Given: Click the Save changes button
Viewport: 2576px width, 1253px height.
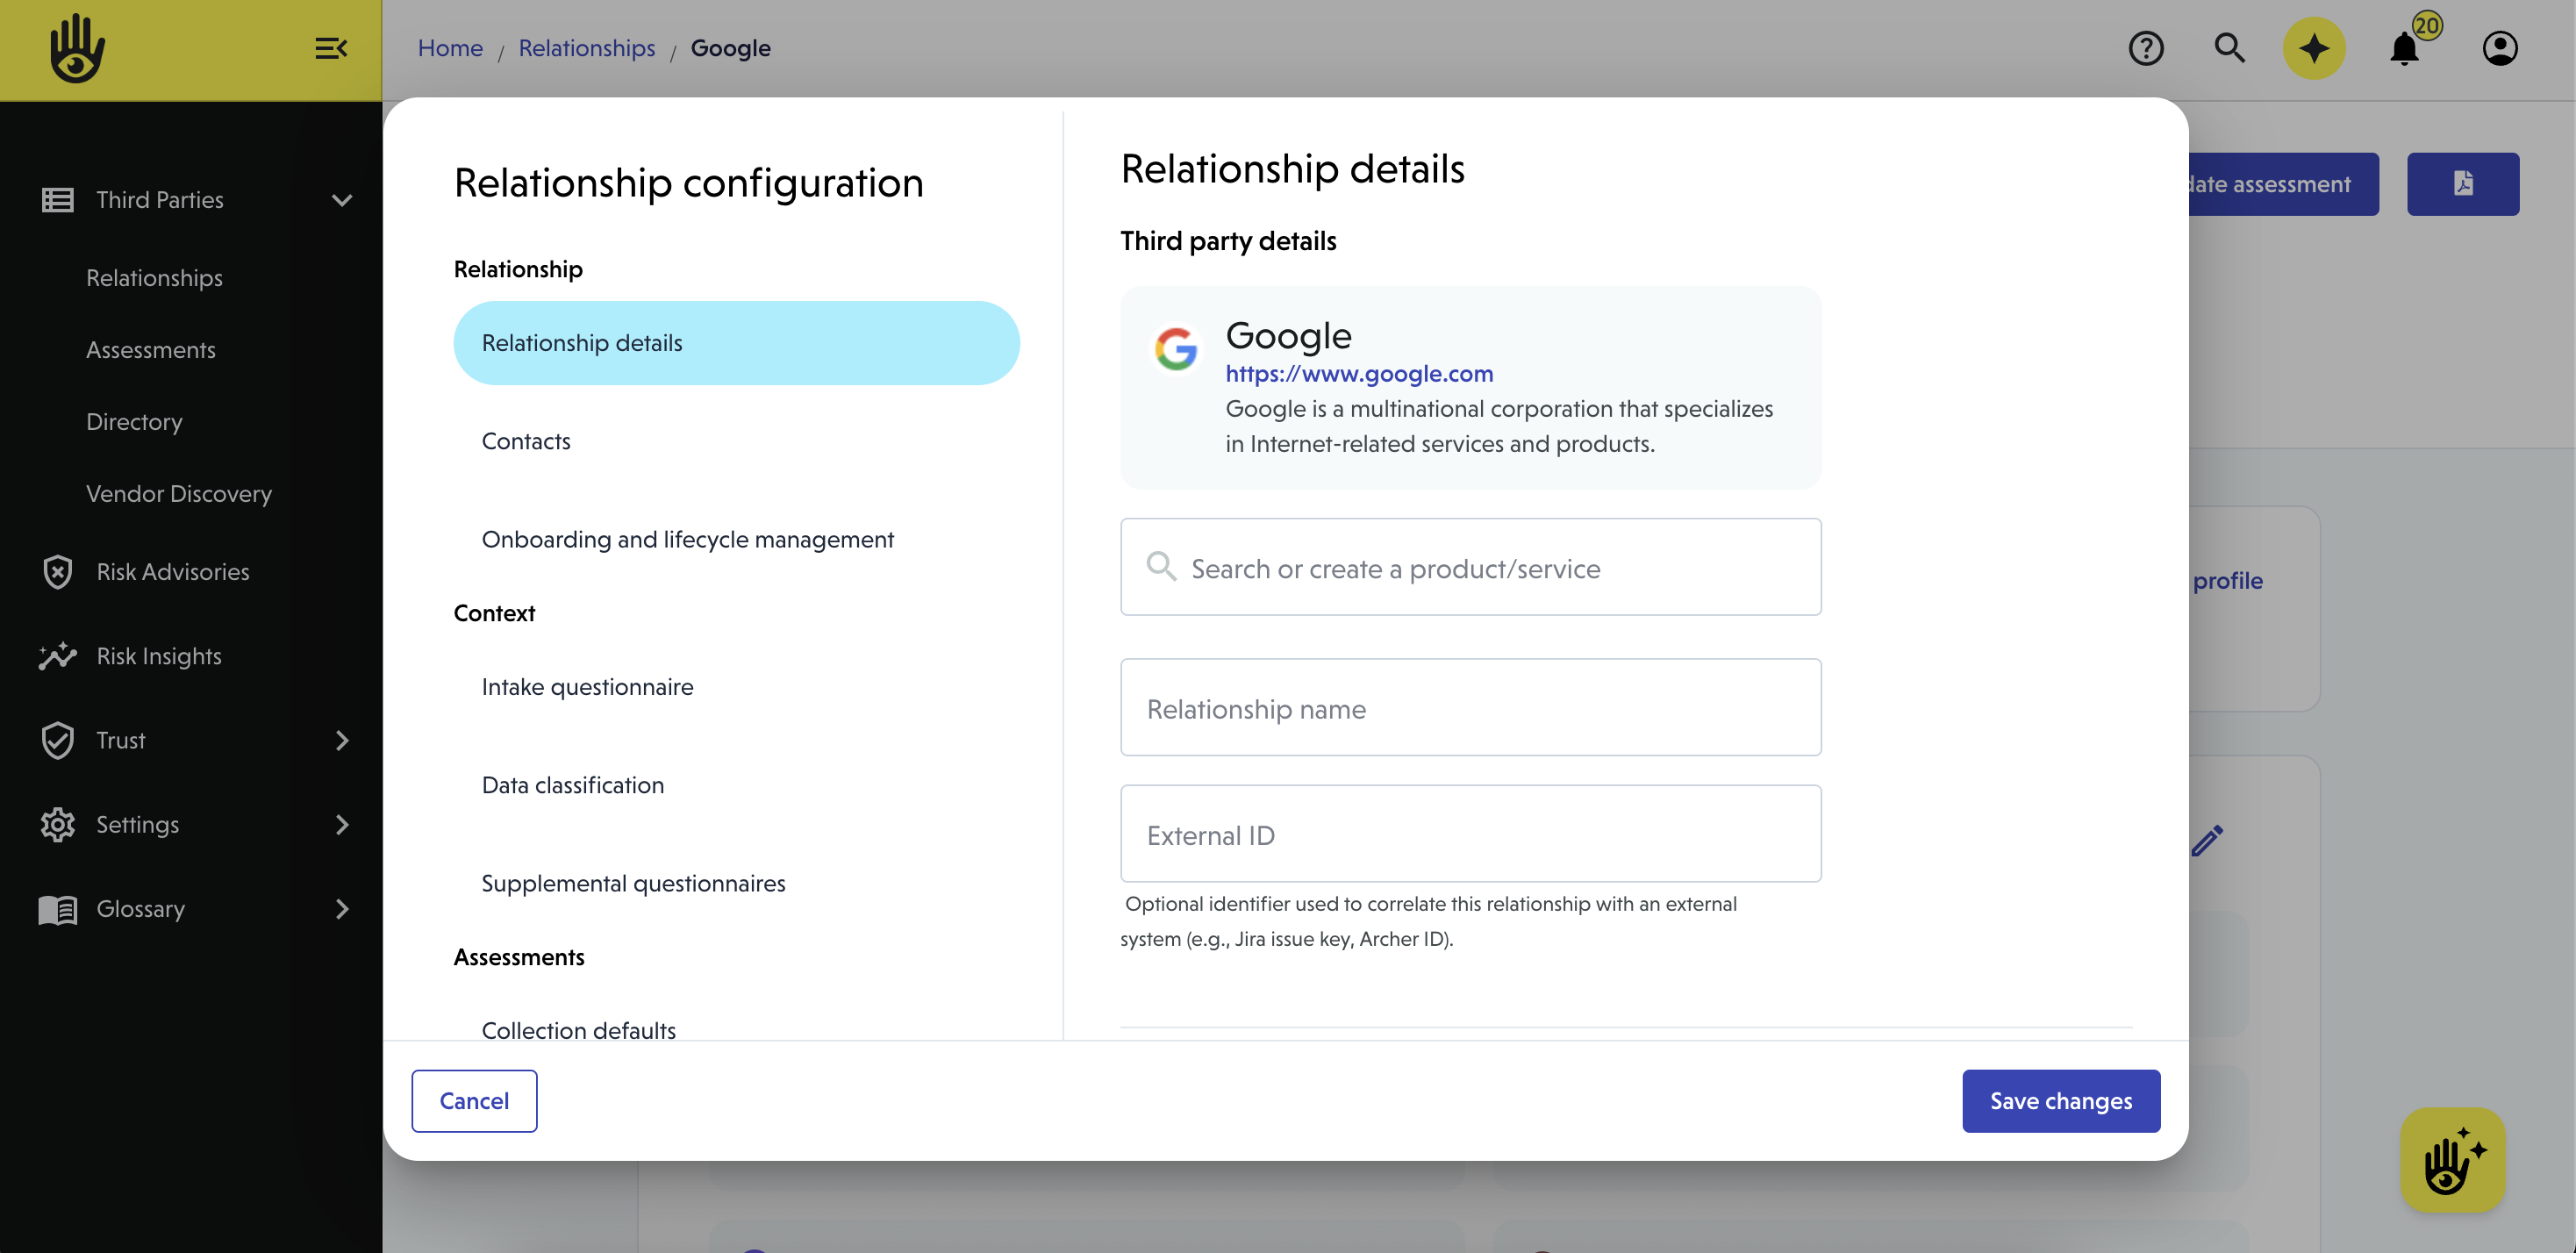Looking at the screenshot, I should 2060,1101.
